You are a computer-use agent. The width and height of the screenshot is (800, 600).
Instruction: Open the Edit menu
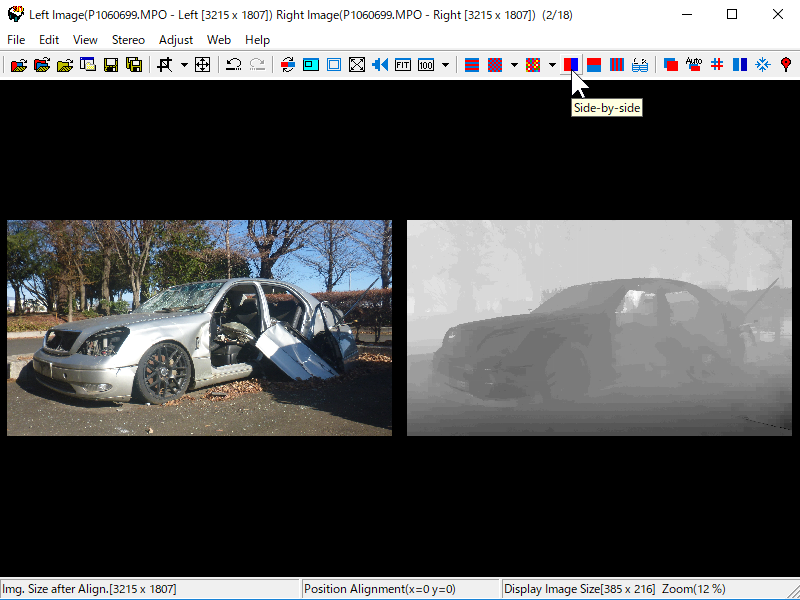click(x=49, y=40)
